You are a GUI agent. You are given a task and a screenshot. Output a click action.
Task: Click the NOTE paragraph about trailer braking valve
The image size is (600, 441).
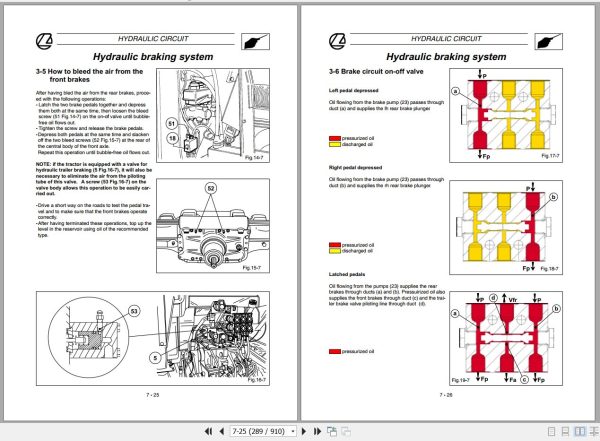(x=94, y=179)
